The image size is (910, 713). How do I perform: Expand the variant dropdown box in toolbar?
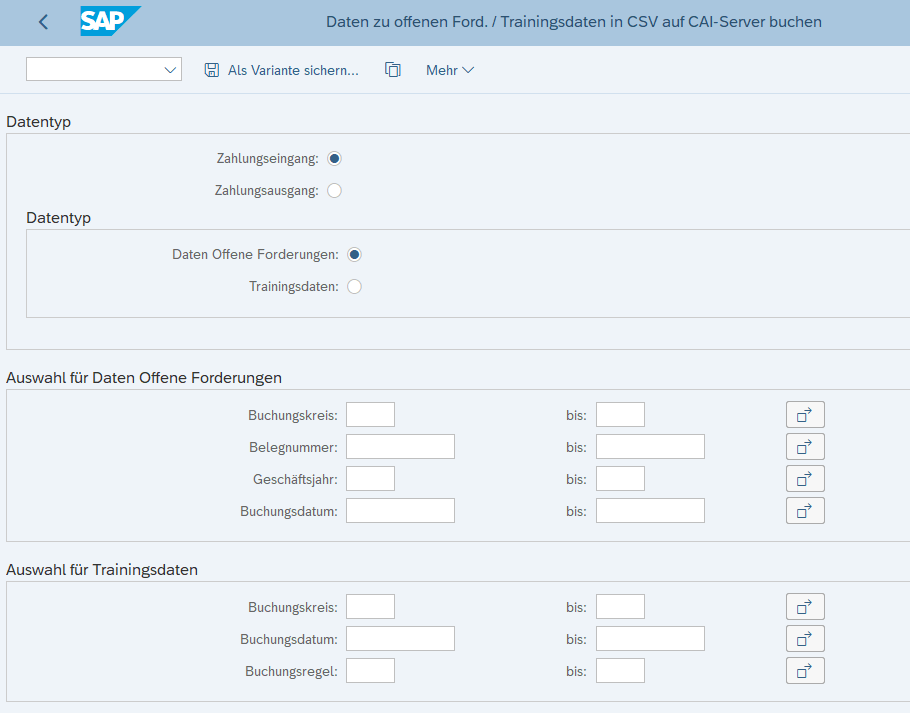[169, 70]
